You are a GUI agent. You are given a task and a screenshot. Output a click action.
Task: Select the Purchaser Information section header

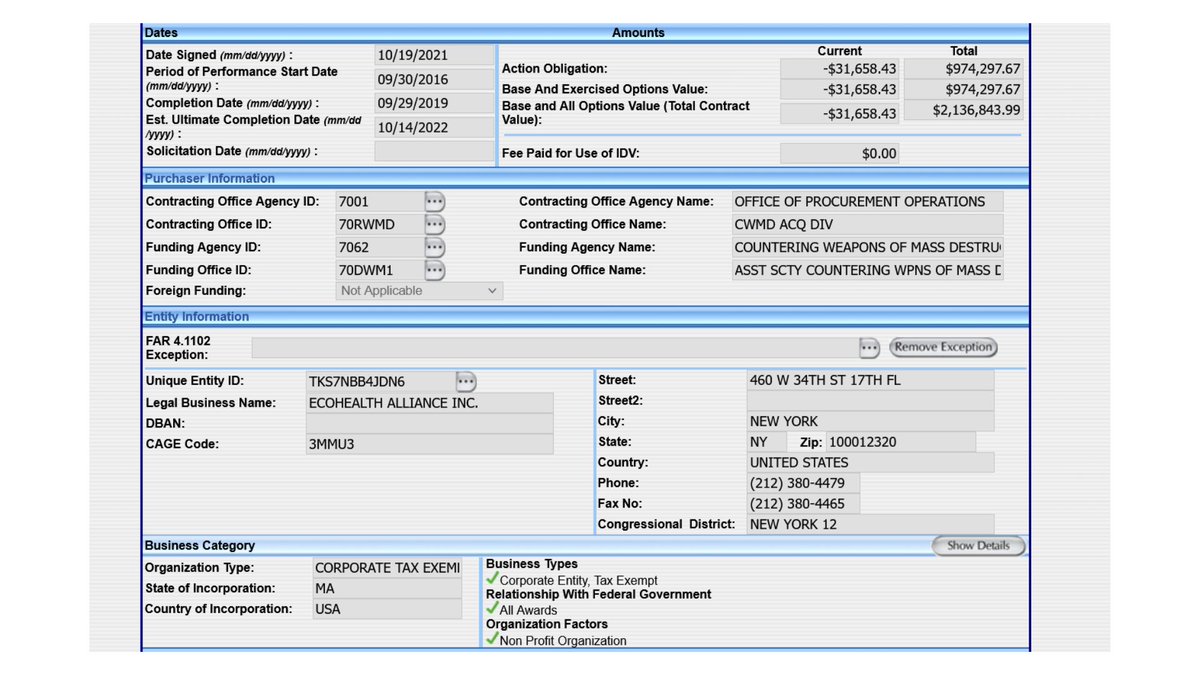[x=210, y=178]
